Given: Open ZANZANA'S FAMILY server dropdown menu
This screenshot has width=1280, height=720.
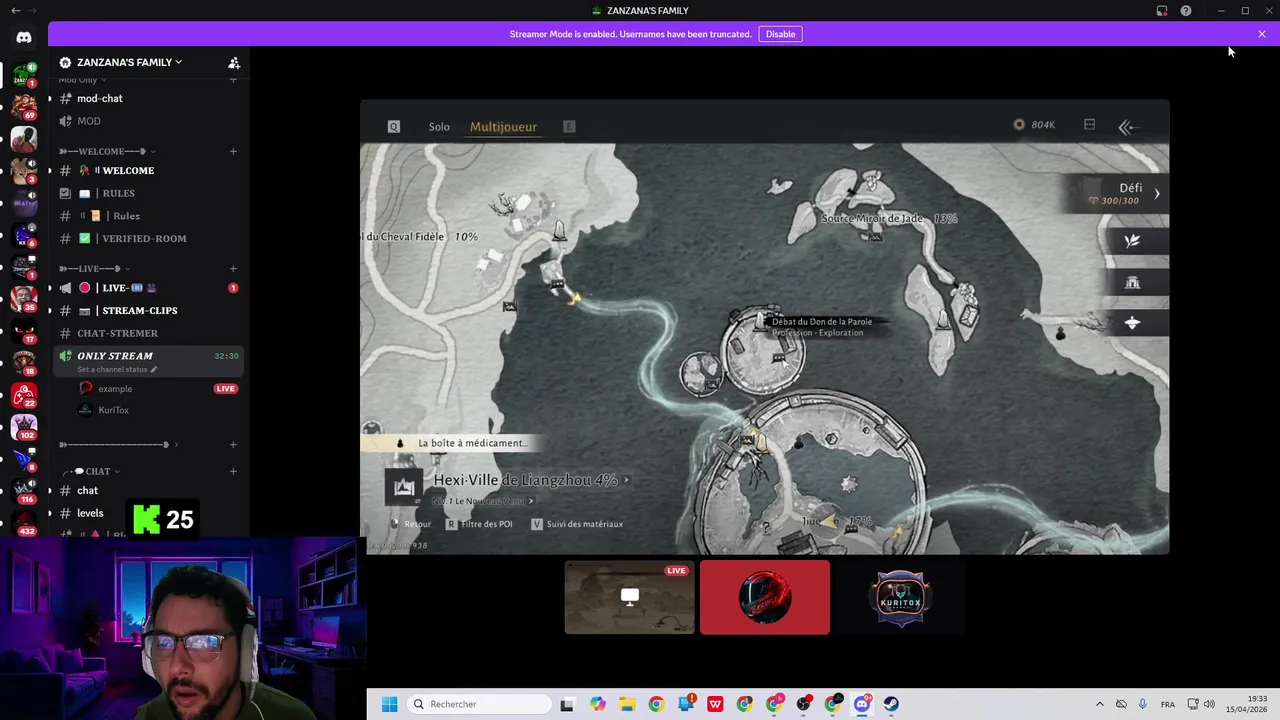Looking at the screenshot, I should pyautogui.click(x=130, y=62).
